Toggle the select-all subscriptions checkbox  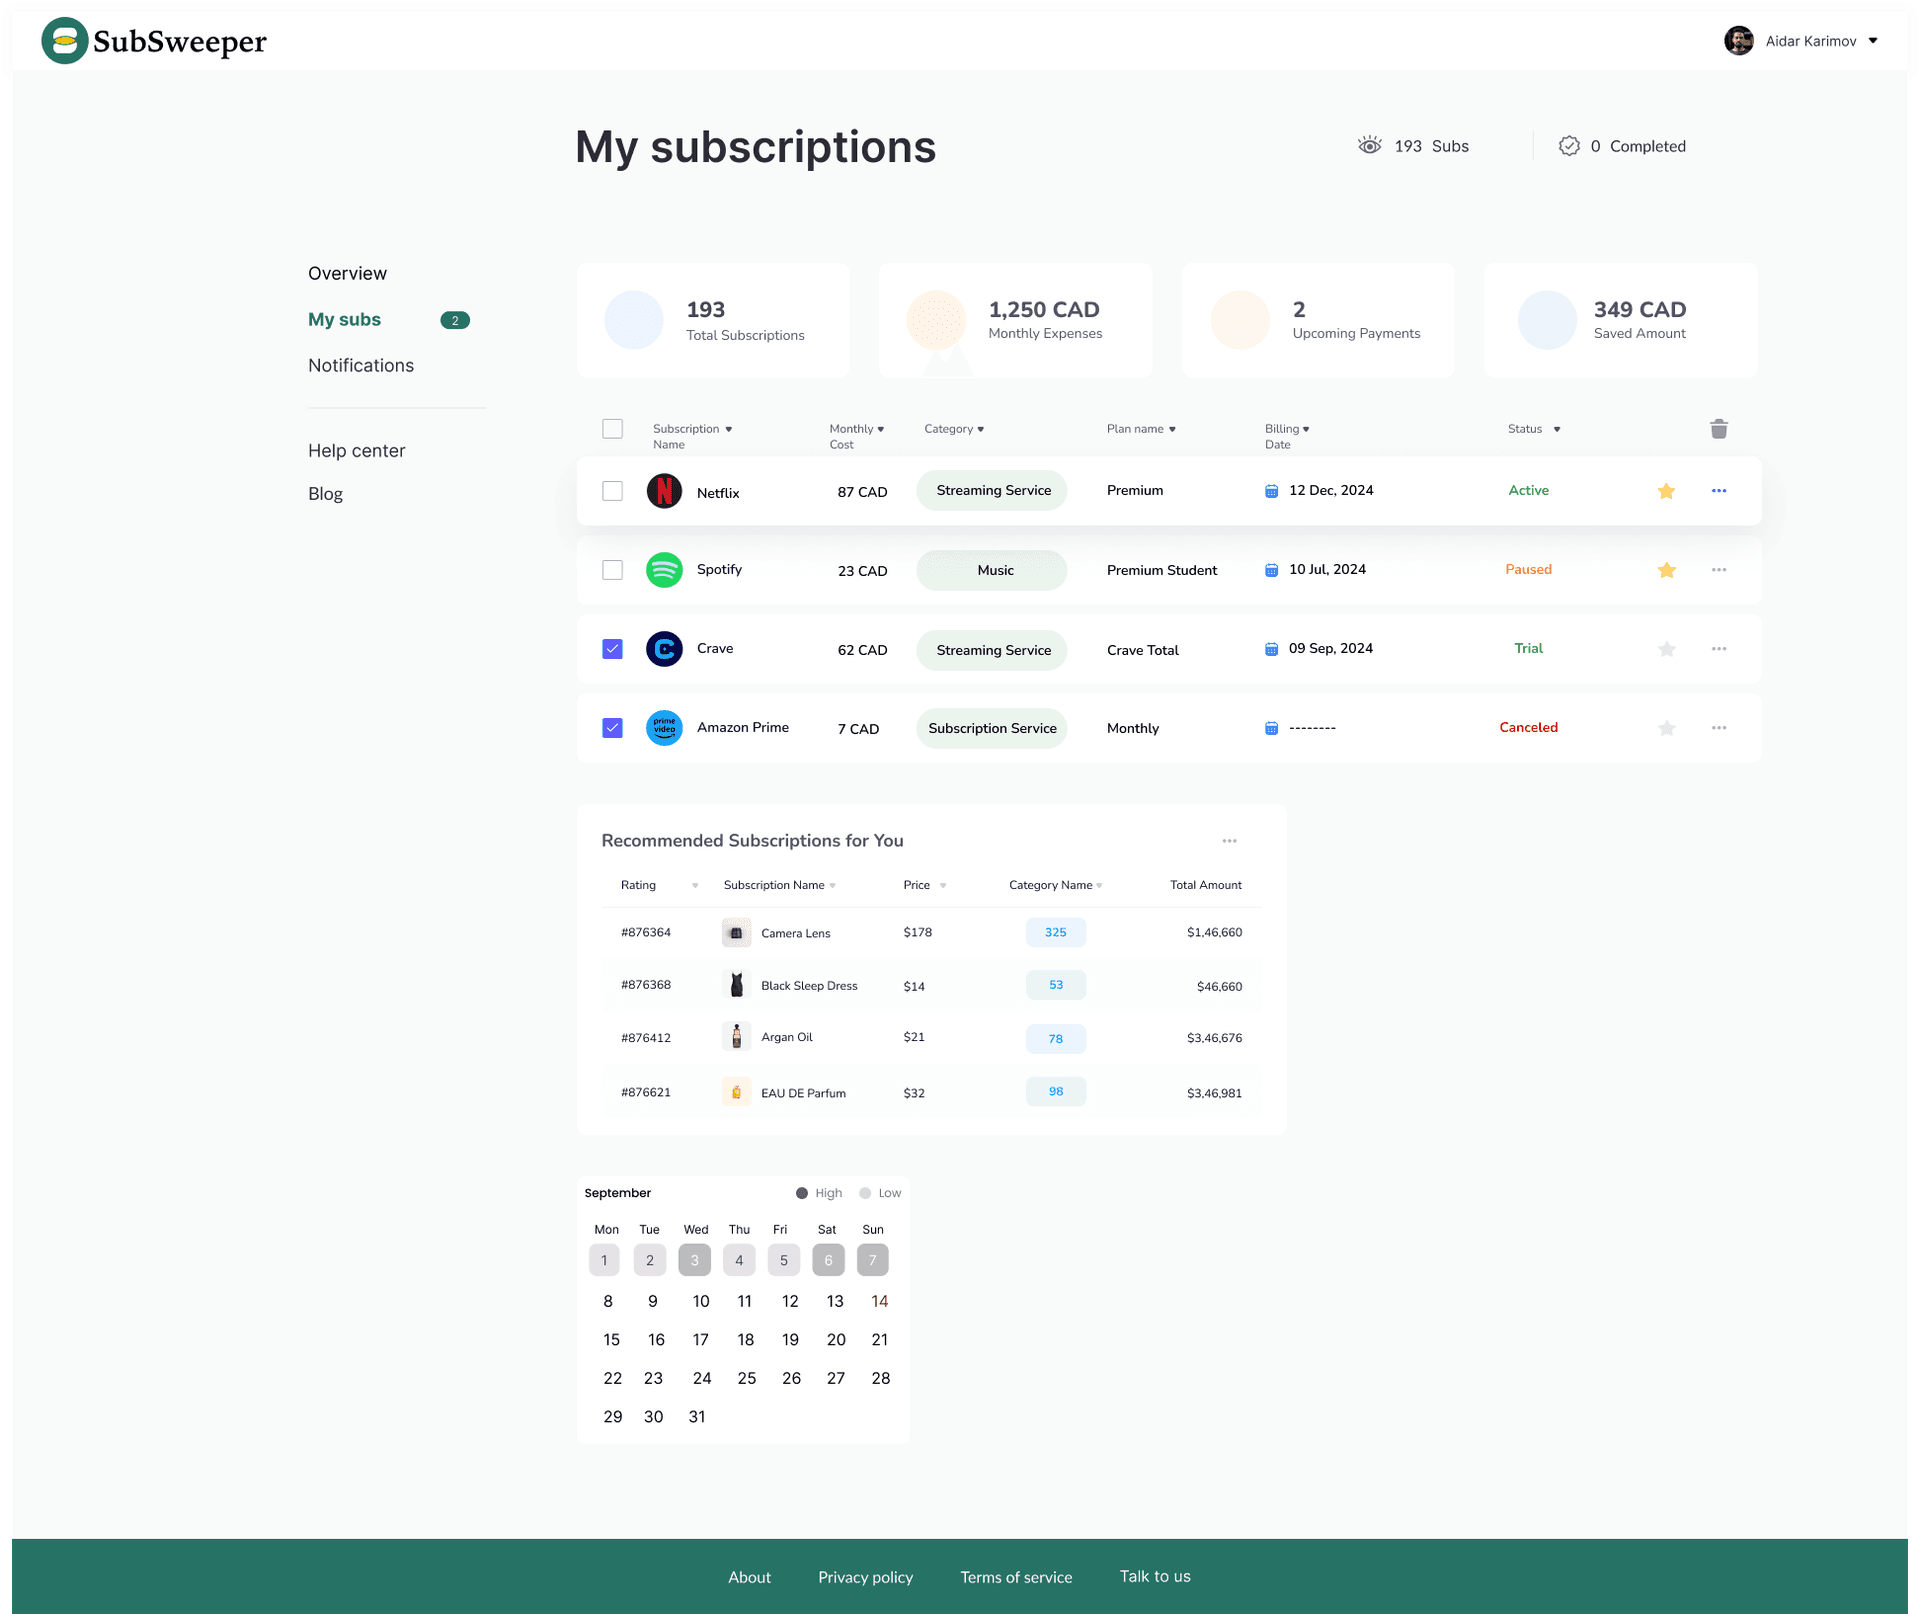(612, 429)
